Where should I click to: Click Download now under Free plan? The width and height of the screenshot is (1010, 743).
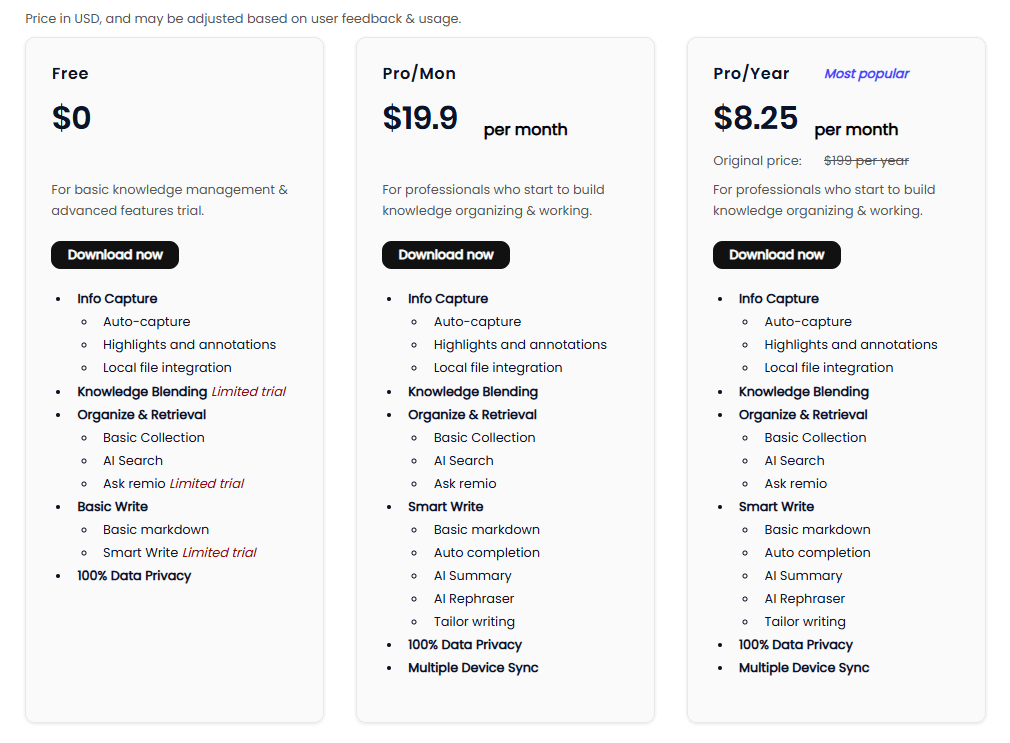[115, 255]
